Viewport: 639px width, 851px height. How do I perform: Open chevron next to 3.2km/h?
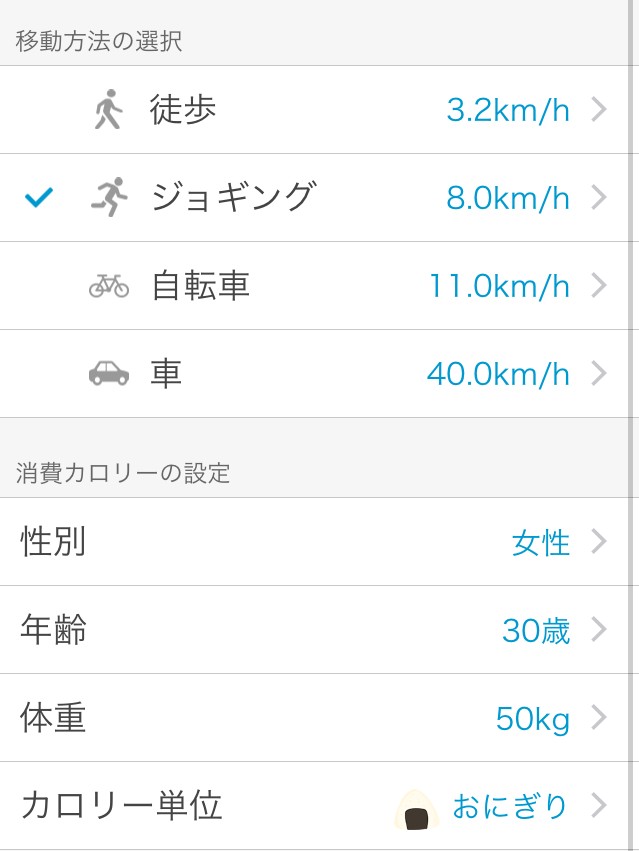pos(599,110)
